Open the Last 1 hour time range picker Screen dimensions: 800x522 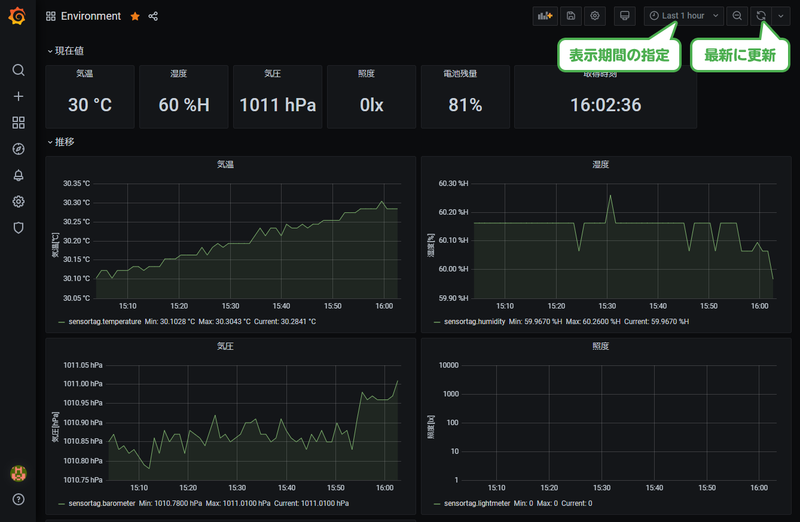coord(684,16)
